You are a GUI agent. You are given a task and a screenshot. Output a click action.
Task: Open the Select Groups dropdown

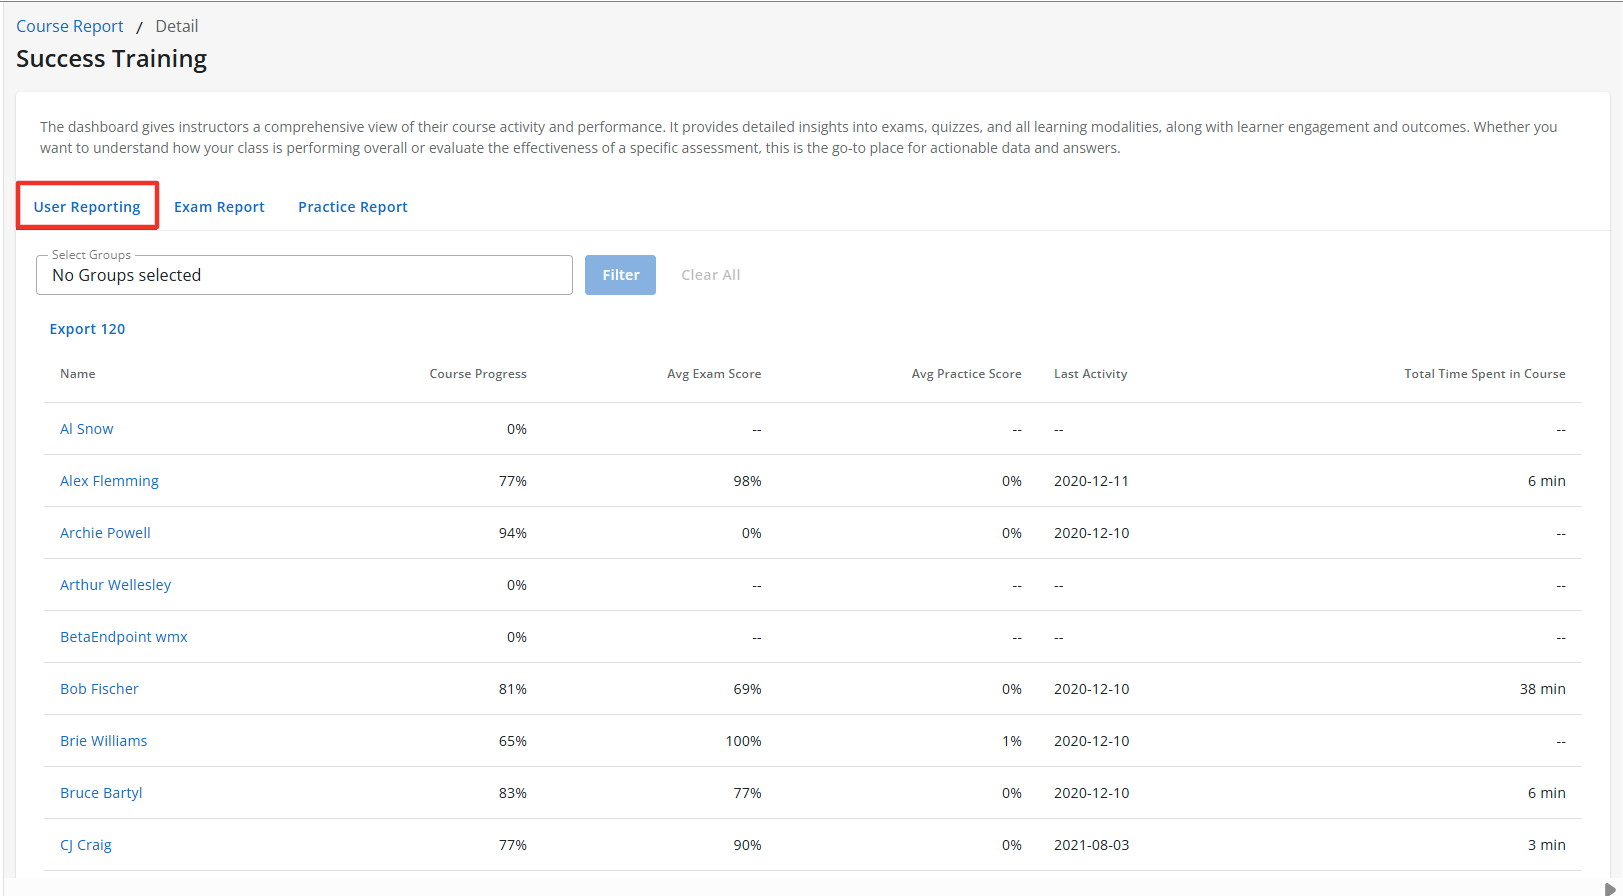(304, 275)
